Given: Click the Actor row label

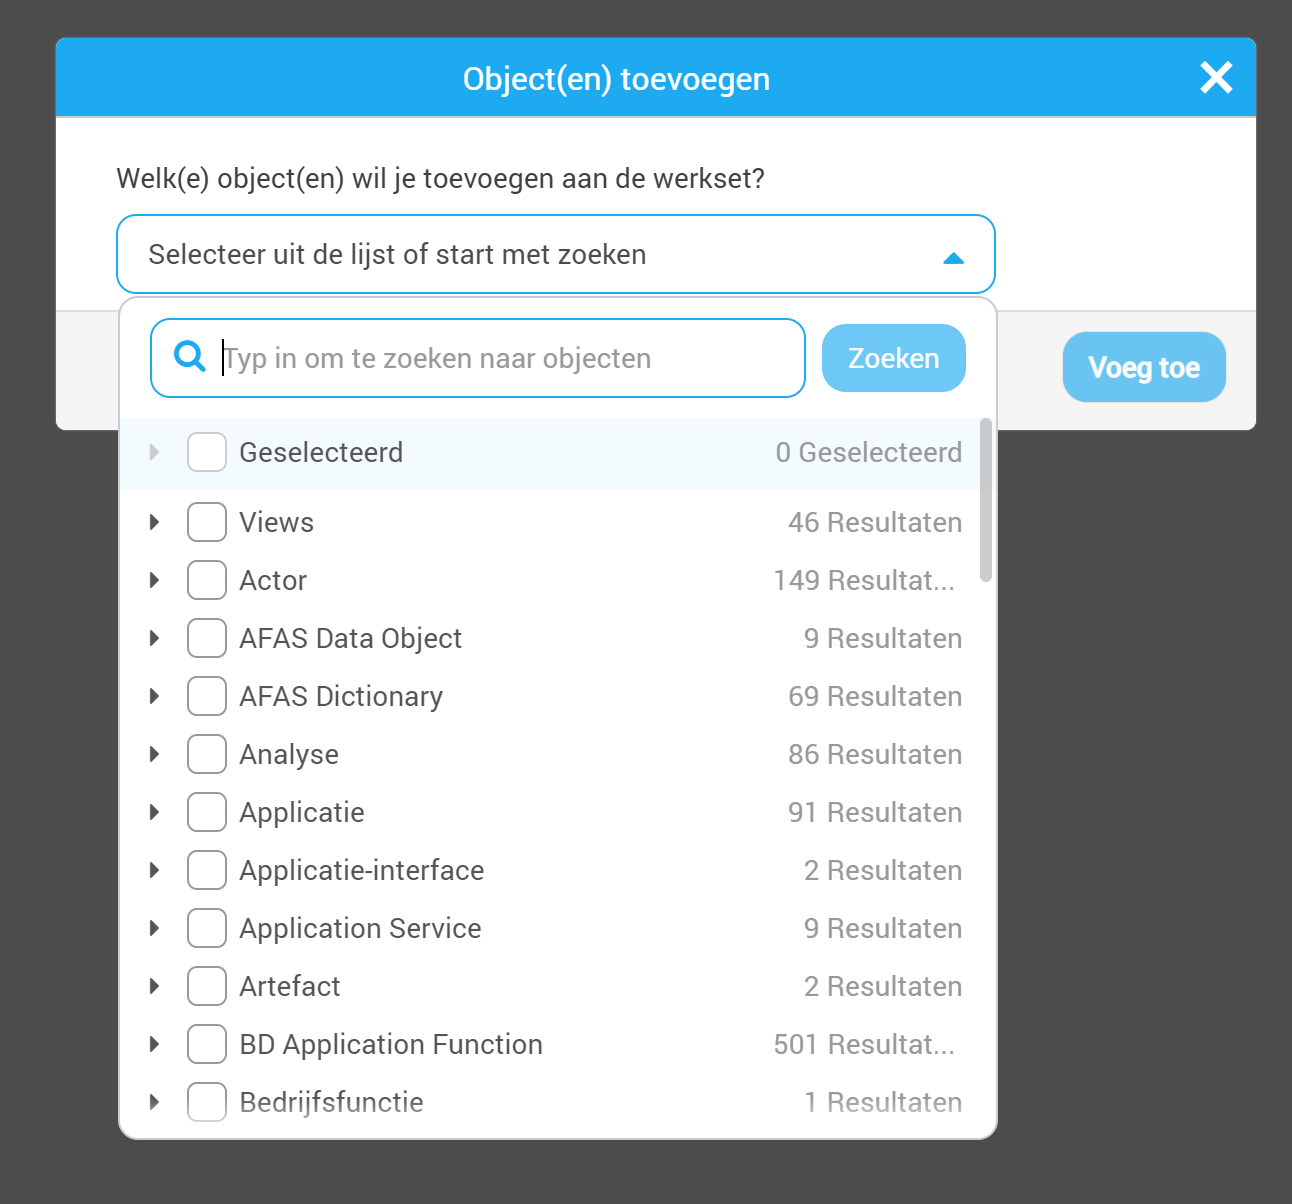Looking at the screenshot, I should [x=273, y=580].
